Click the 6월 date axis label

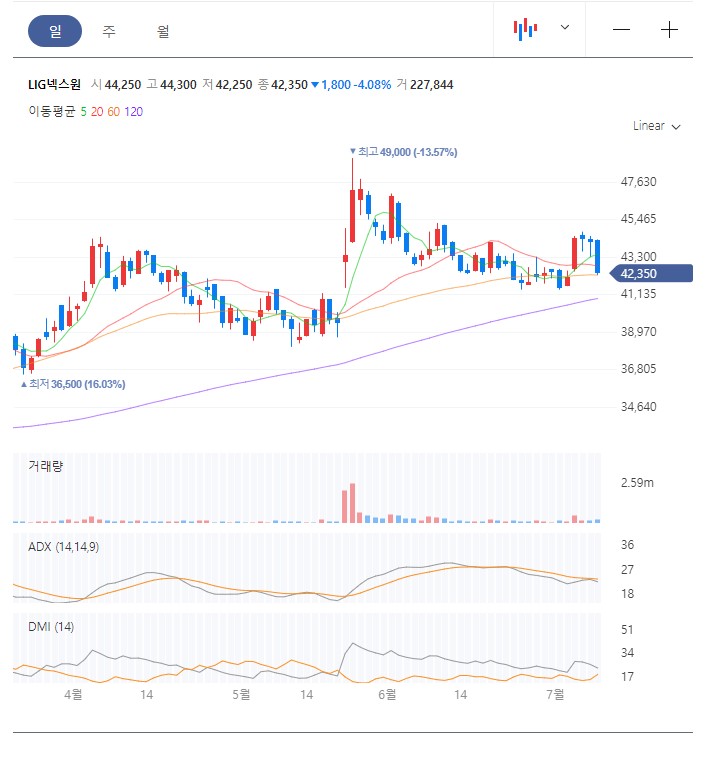[x=387, y=694]
